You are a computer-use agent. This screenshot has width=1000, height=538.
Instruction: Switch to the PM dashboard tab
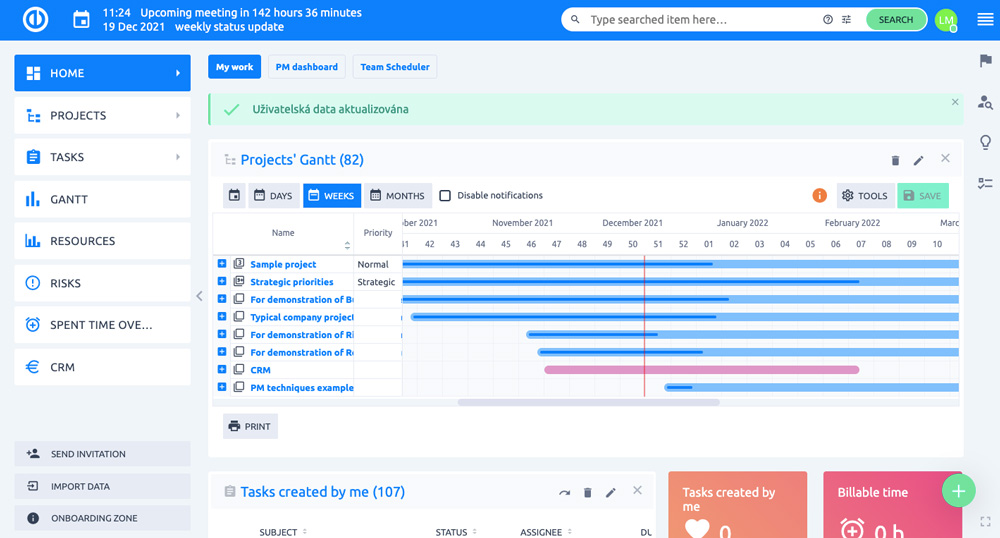click(307, 67)
